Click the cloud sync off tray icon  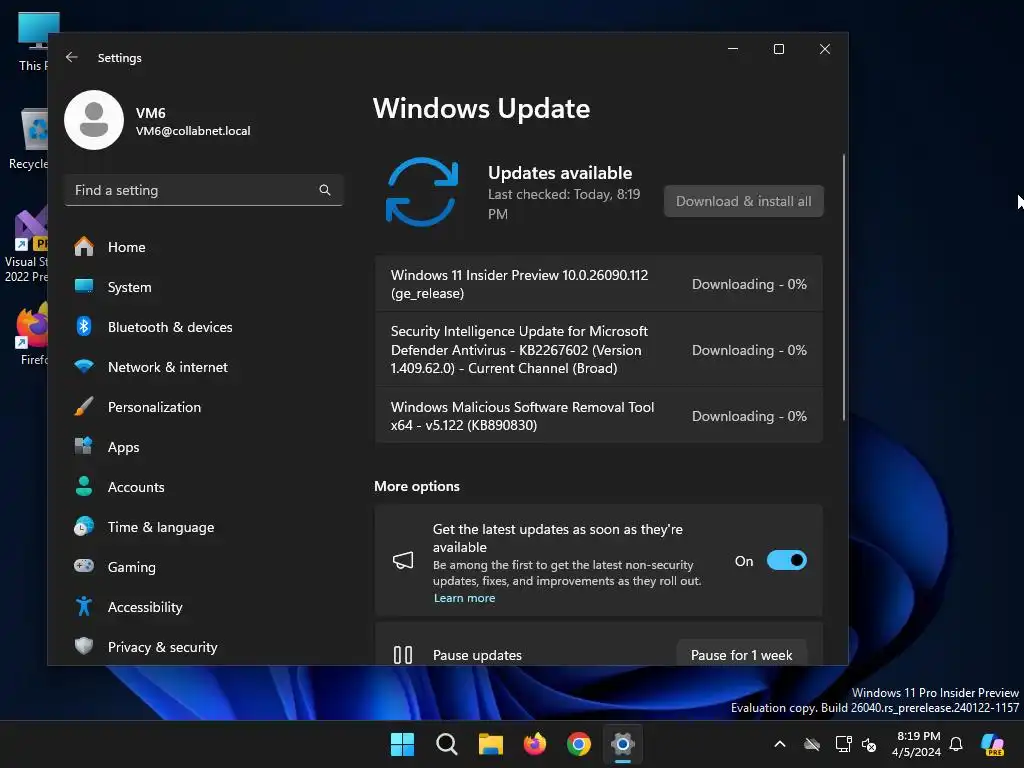pyautogui.click(x=812, y=744)
